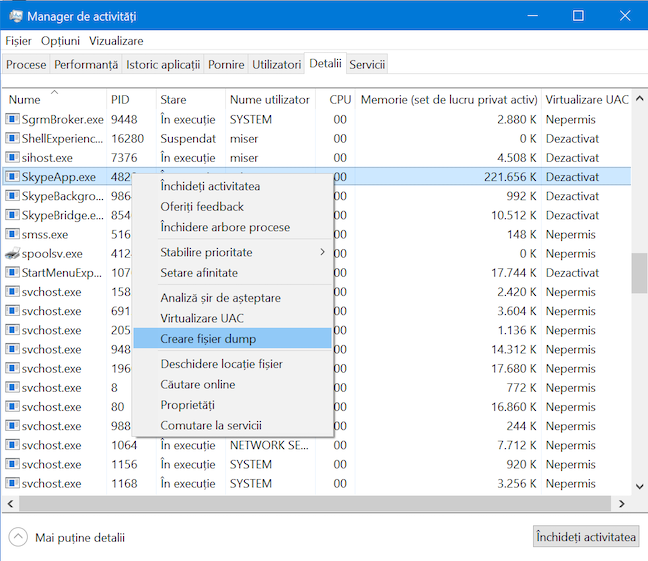Choose Comutare la servicii menu entry
Screen dimensions: 648x561
[233, 425]
